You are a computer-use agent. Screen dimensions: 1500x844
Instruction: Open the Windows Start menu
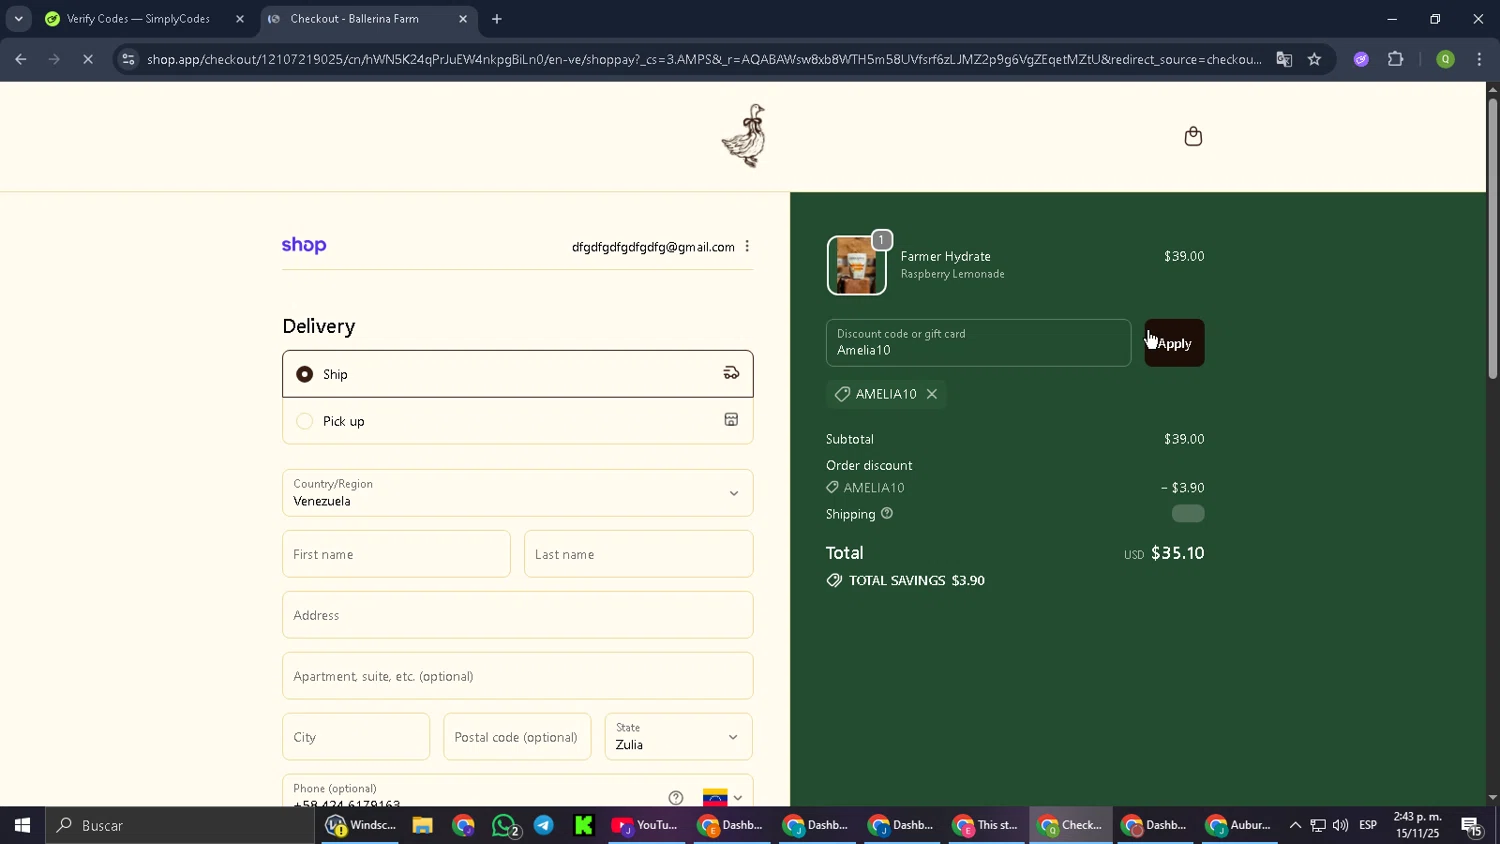[x=22, y=825]
